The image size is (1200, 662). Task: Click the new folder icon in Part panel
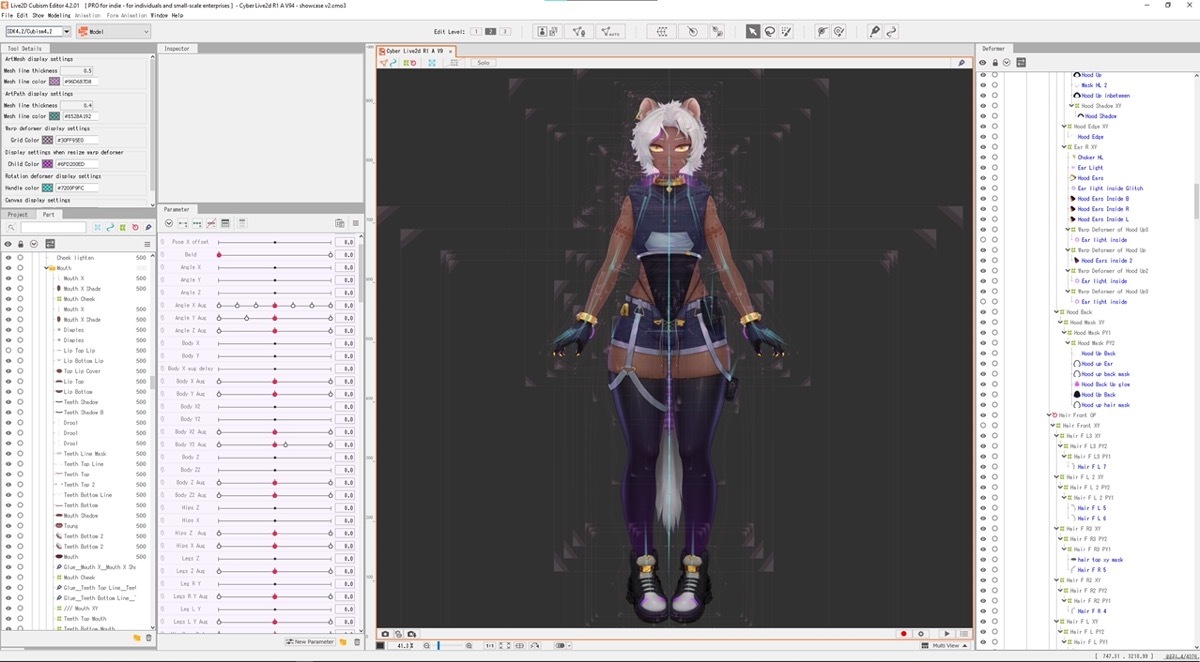tap(137, 637)
